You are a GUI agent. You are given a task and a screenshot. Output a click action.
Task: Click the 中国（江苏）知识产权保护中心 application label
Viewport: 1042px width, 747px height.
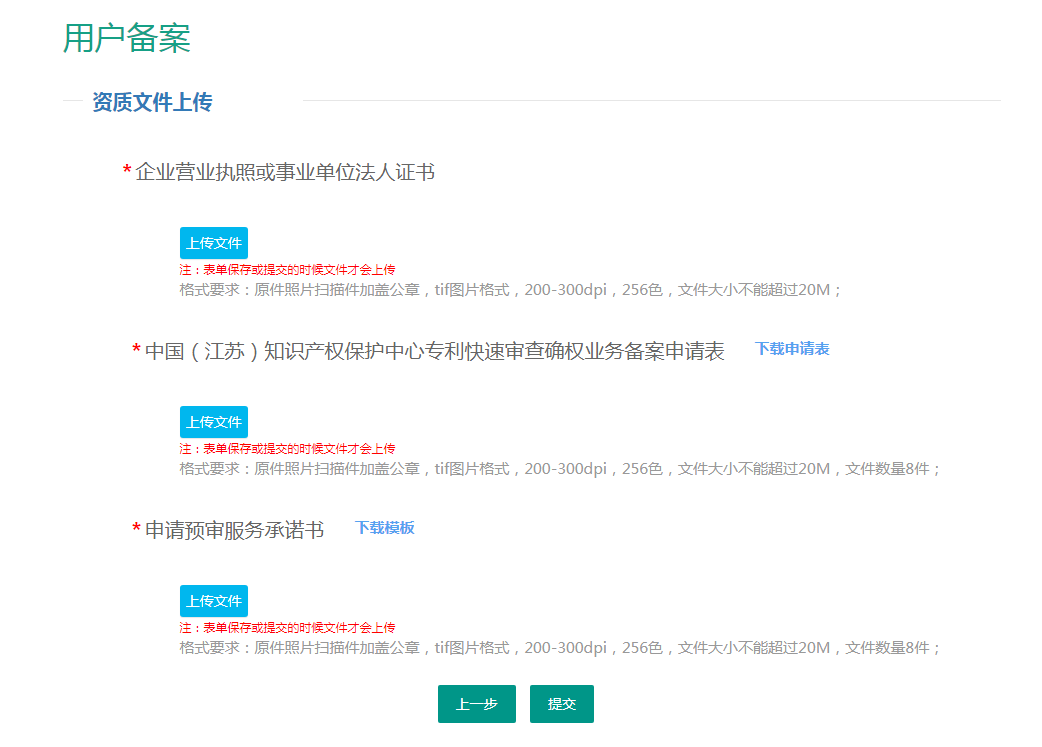coord(434,352)
